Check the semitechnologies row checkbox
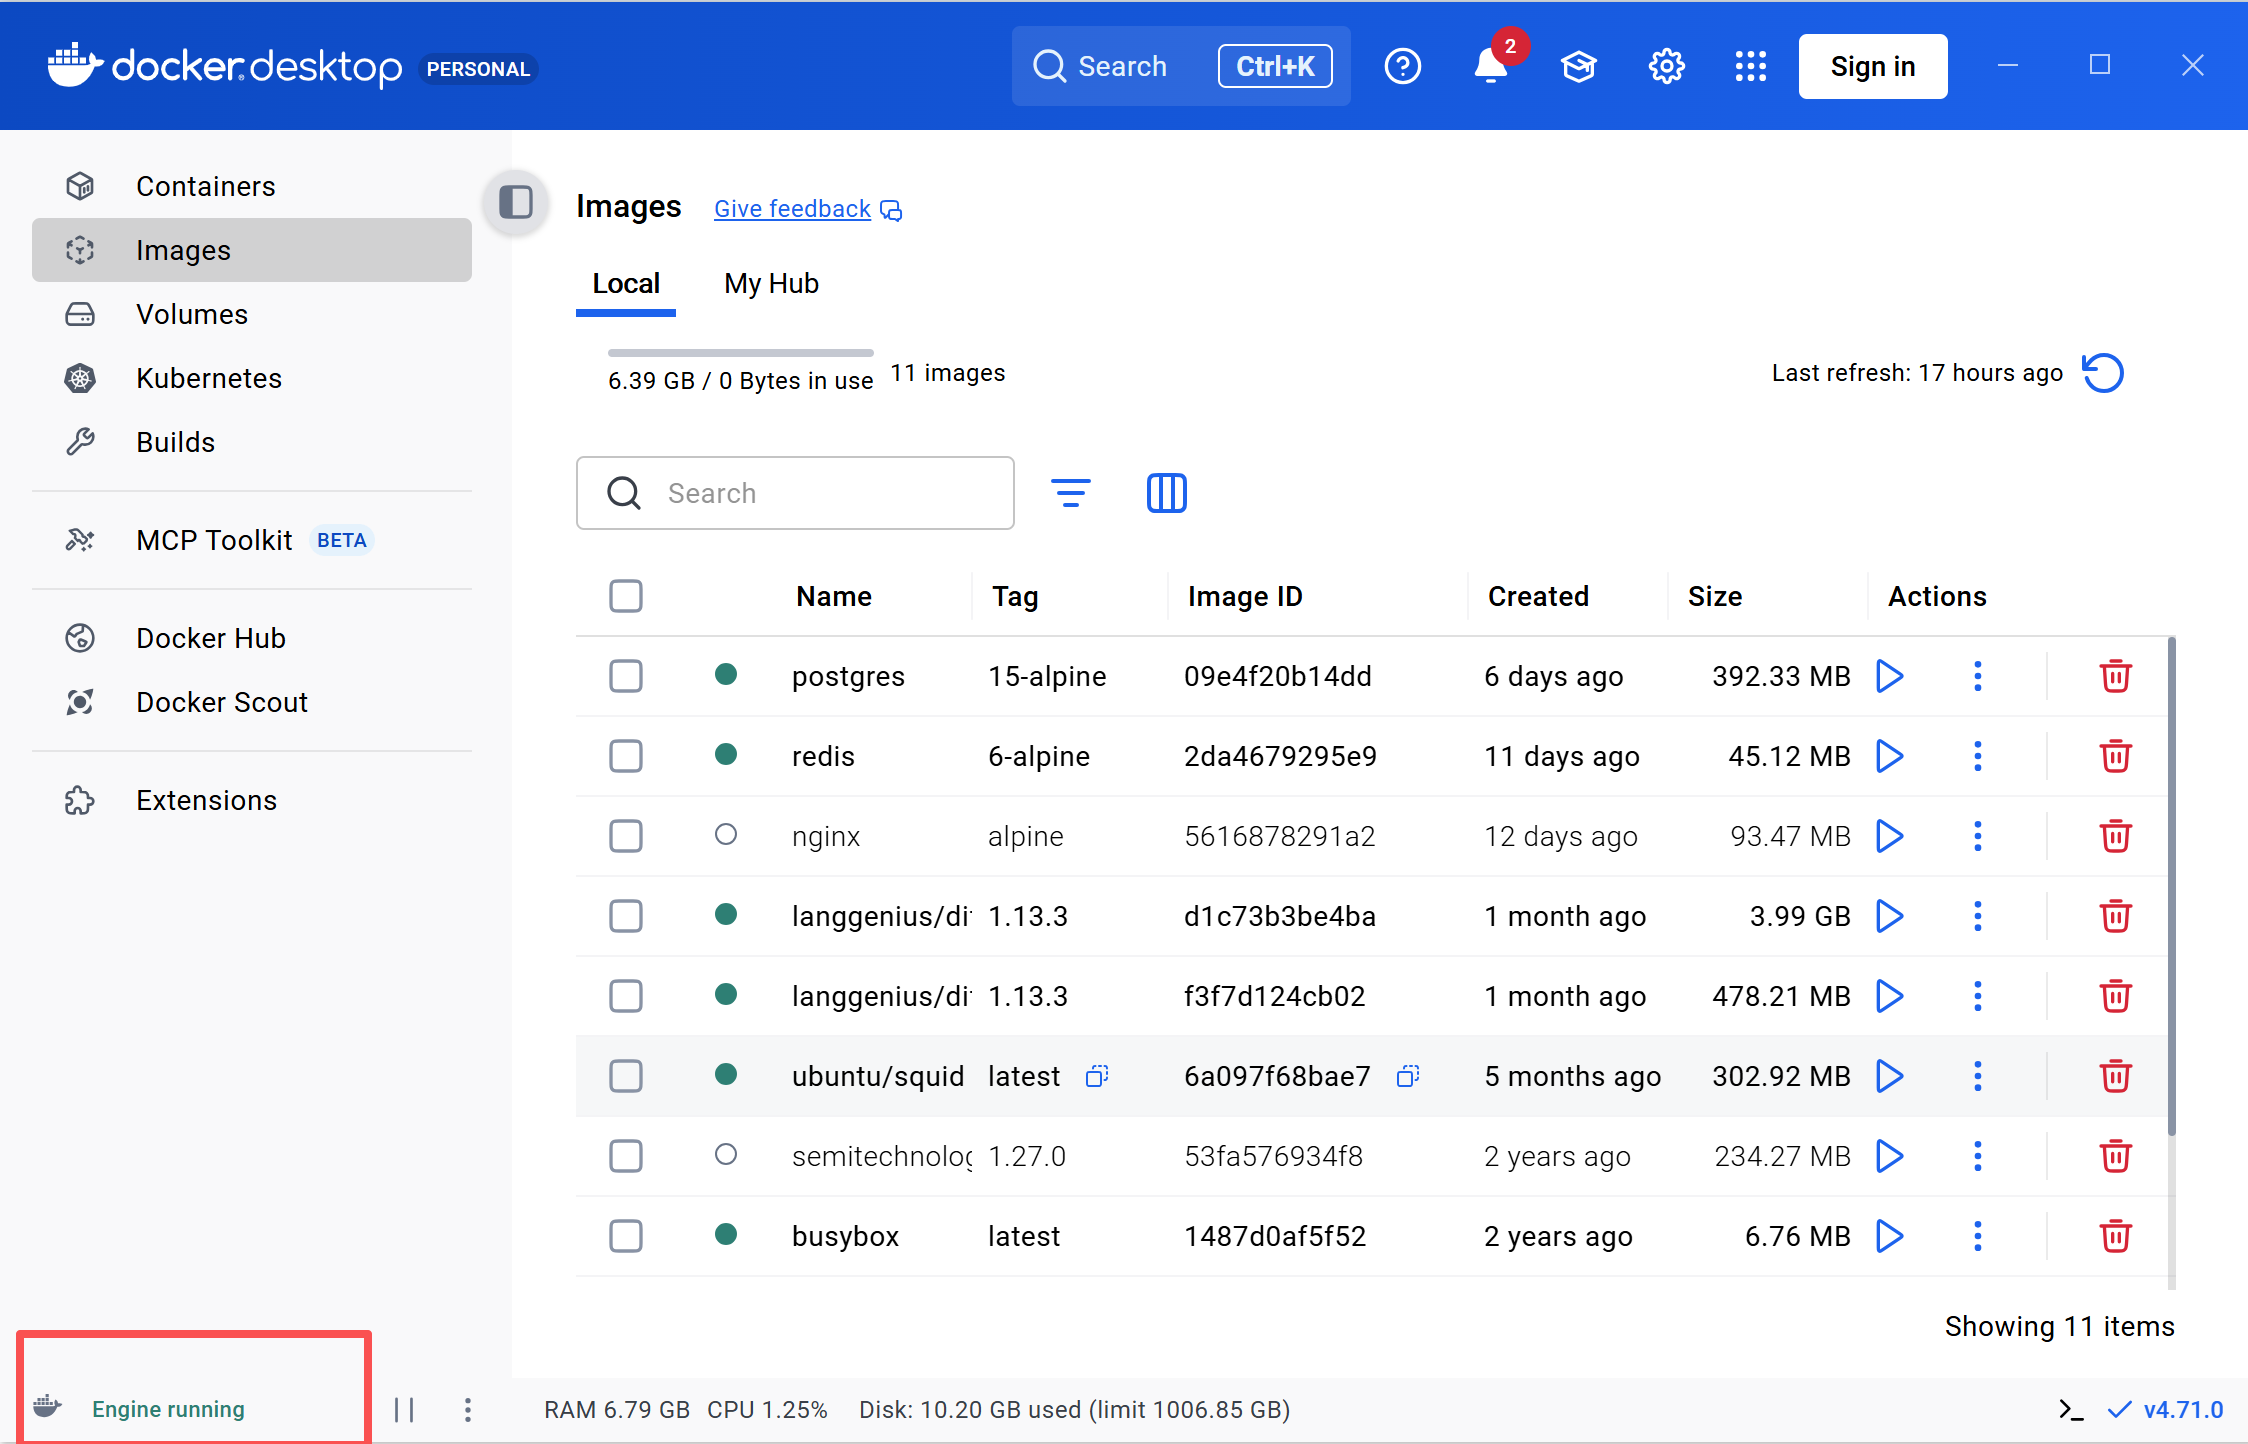Viewport: 2248px width, 1444px height. [x=626, y=1156]
